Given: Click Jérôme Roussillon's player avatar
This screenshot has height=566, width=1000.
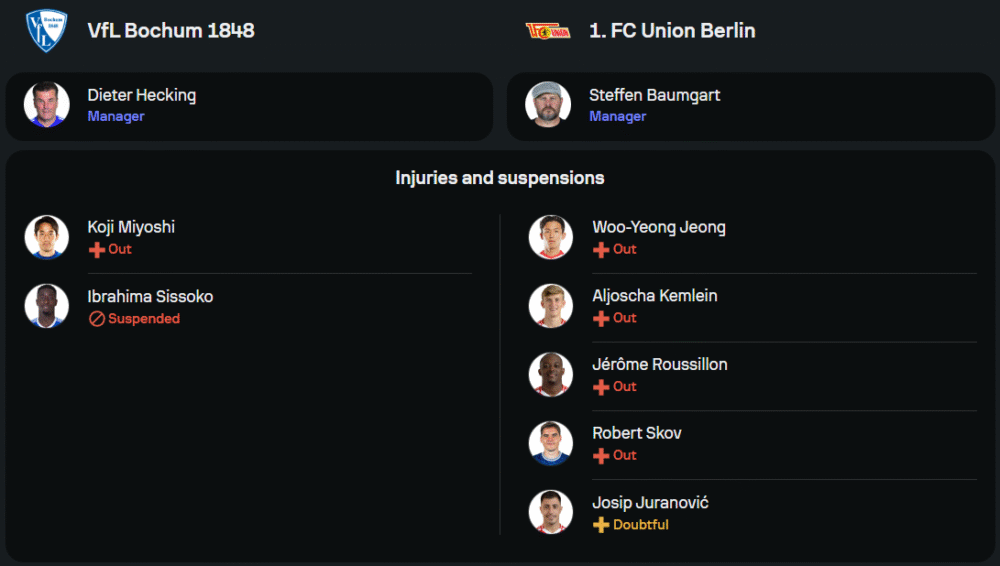Looking at the screenshot, I should 551,374.
